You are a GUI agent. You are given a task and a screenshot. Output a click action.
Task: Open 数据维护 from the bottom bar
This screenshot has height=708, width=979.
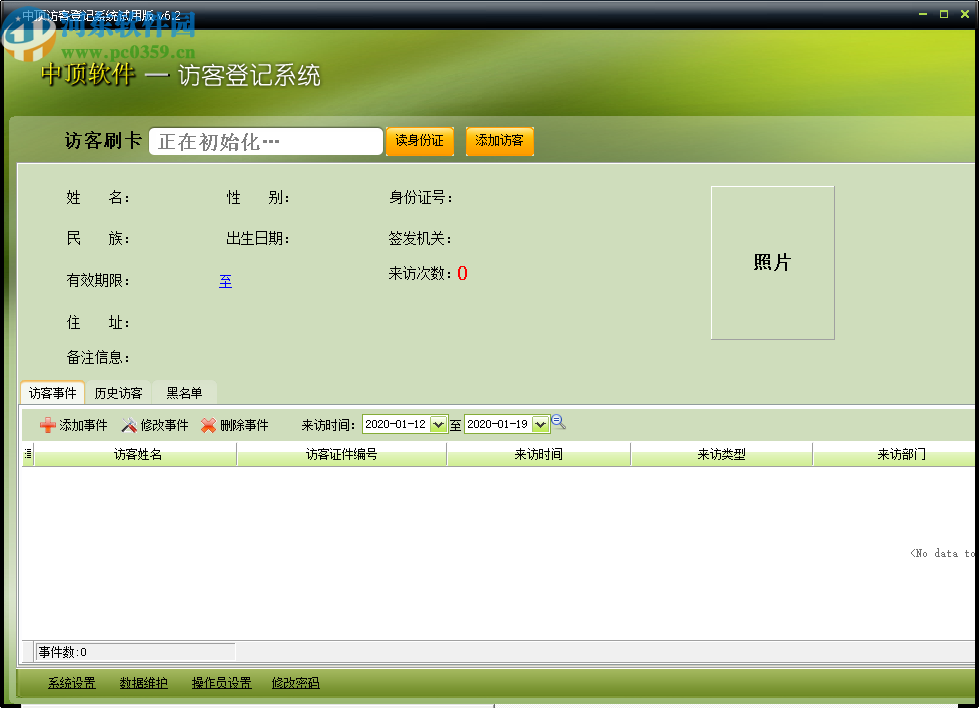[143, 683]
